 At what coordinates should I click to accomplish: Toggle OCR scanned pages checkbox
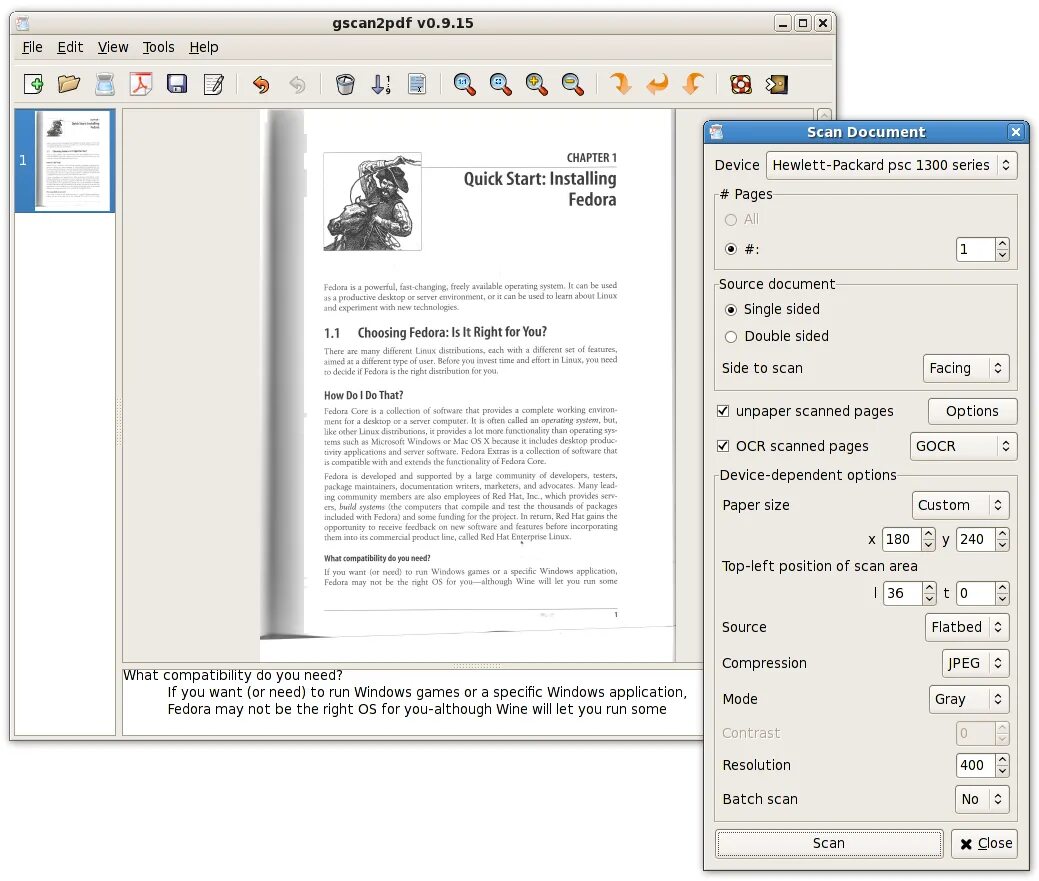[x=723, y=446]
